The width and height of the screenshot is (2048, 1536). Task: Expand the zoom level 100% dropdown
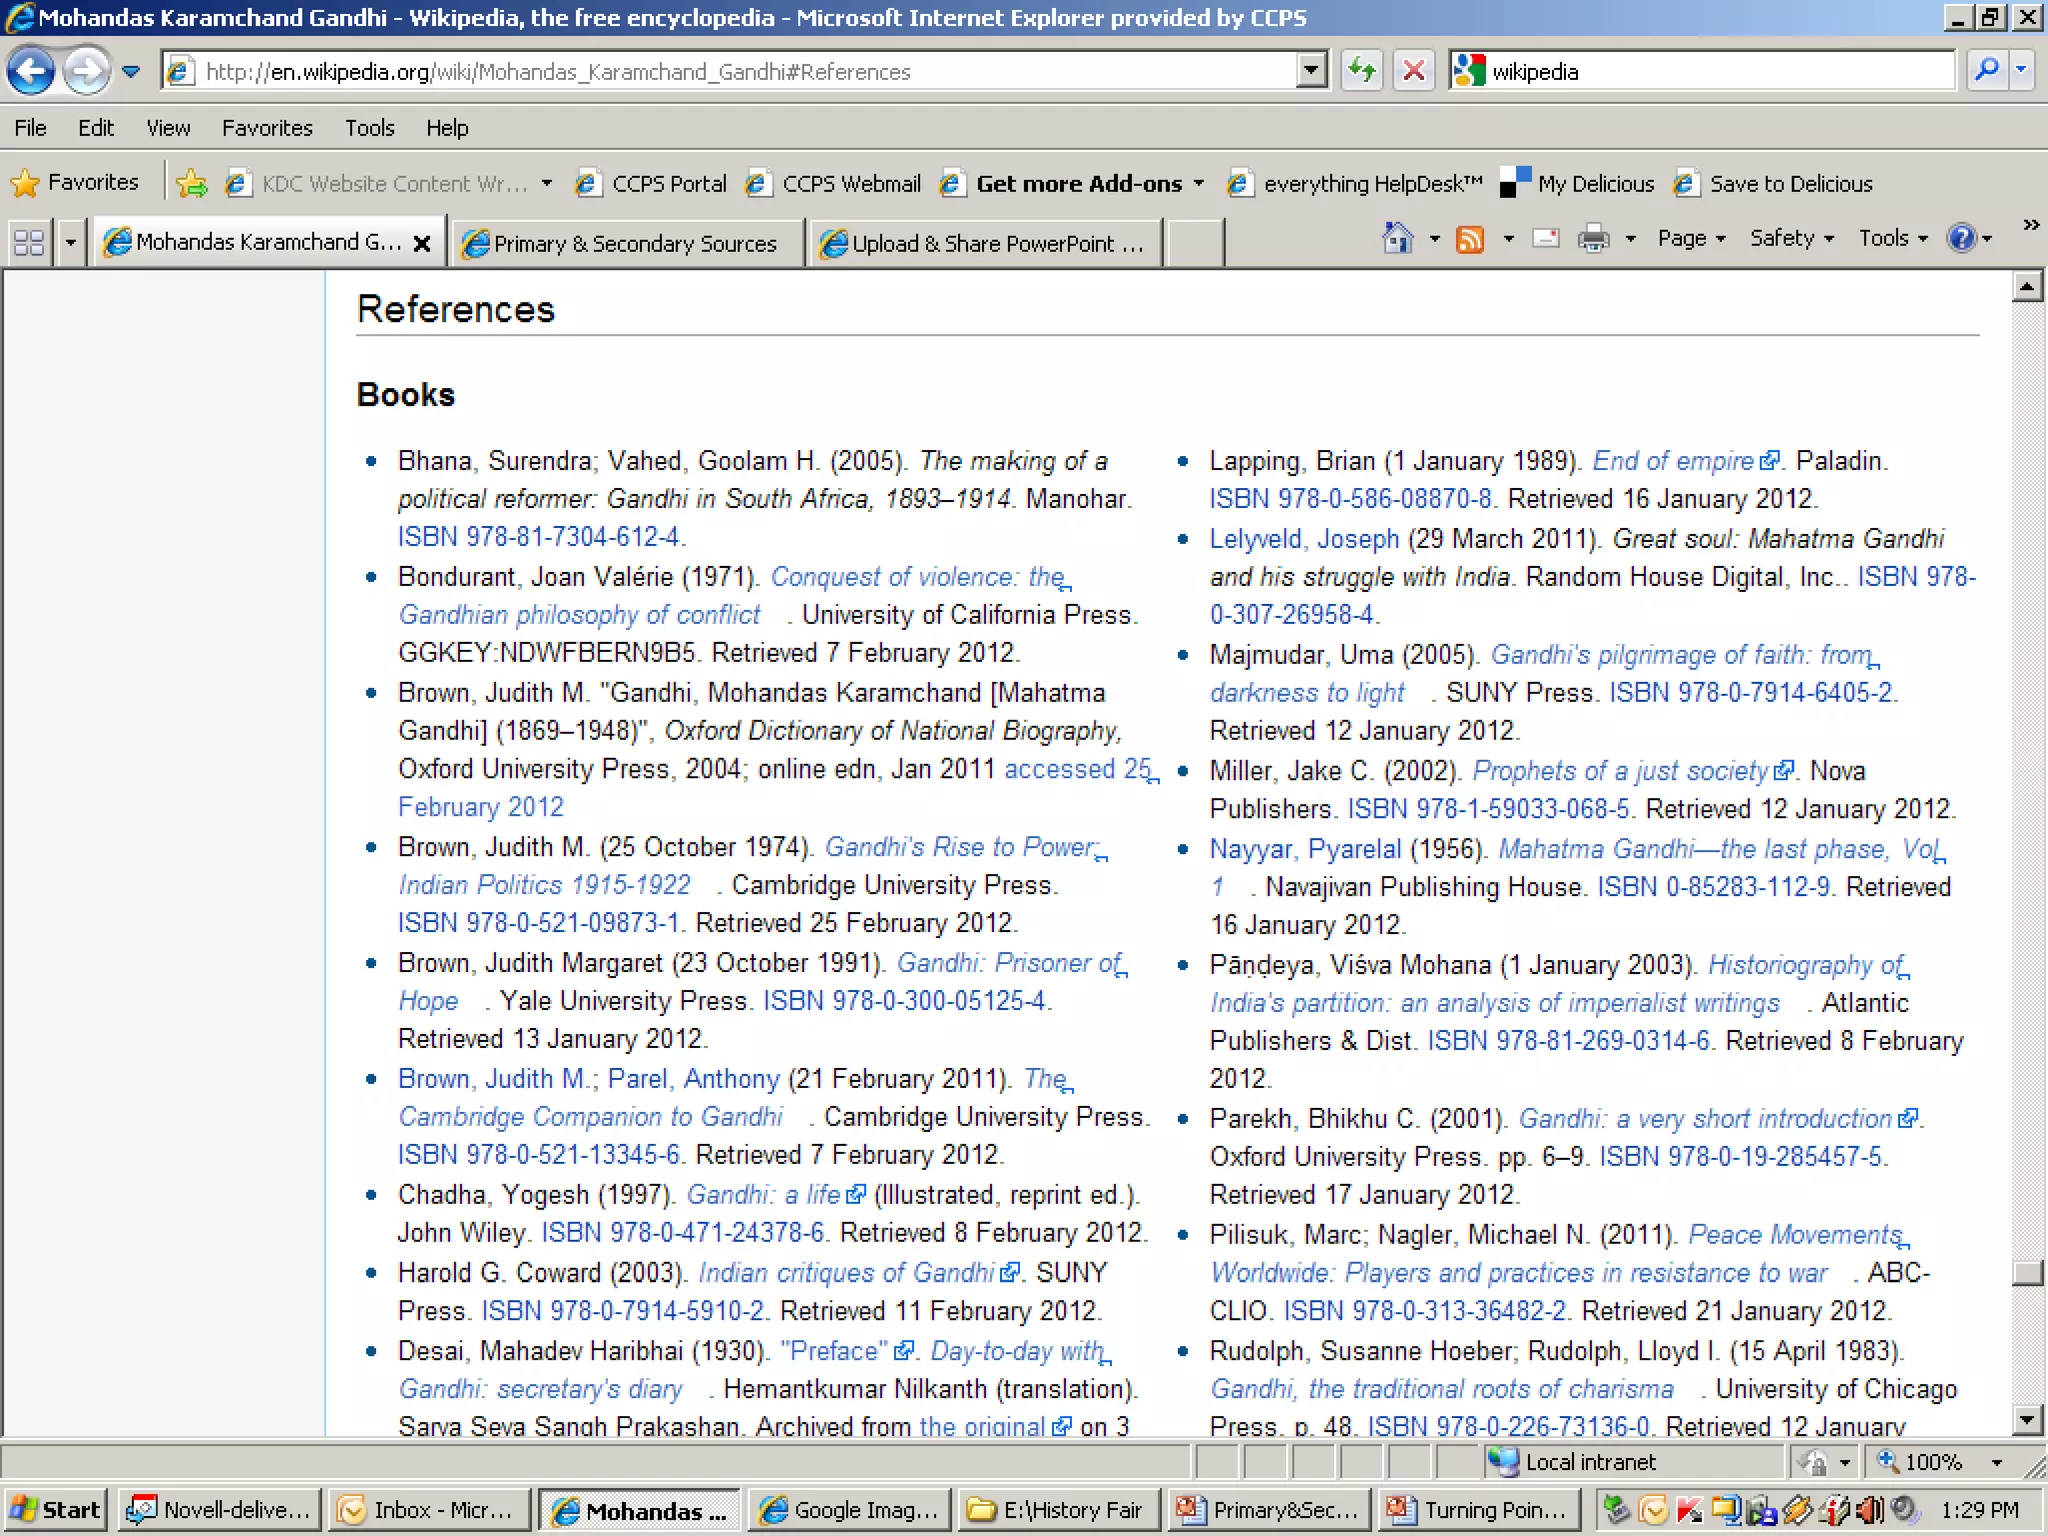[x=1997, y=1462]
